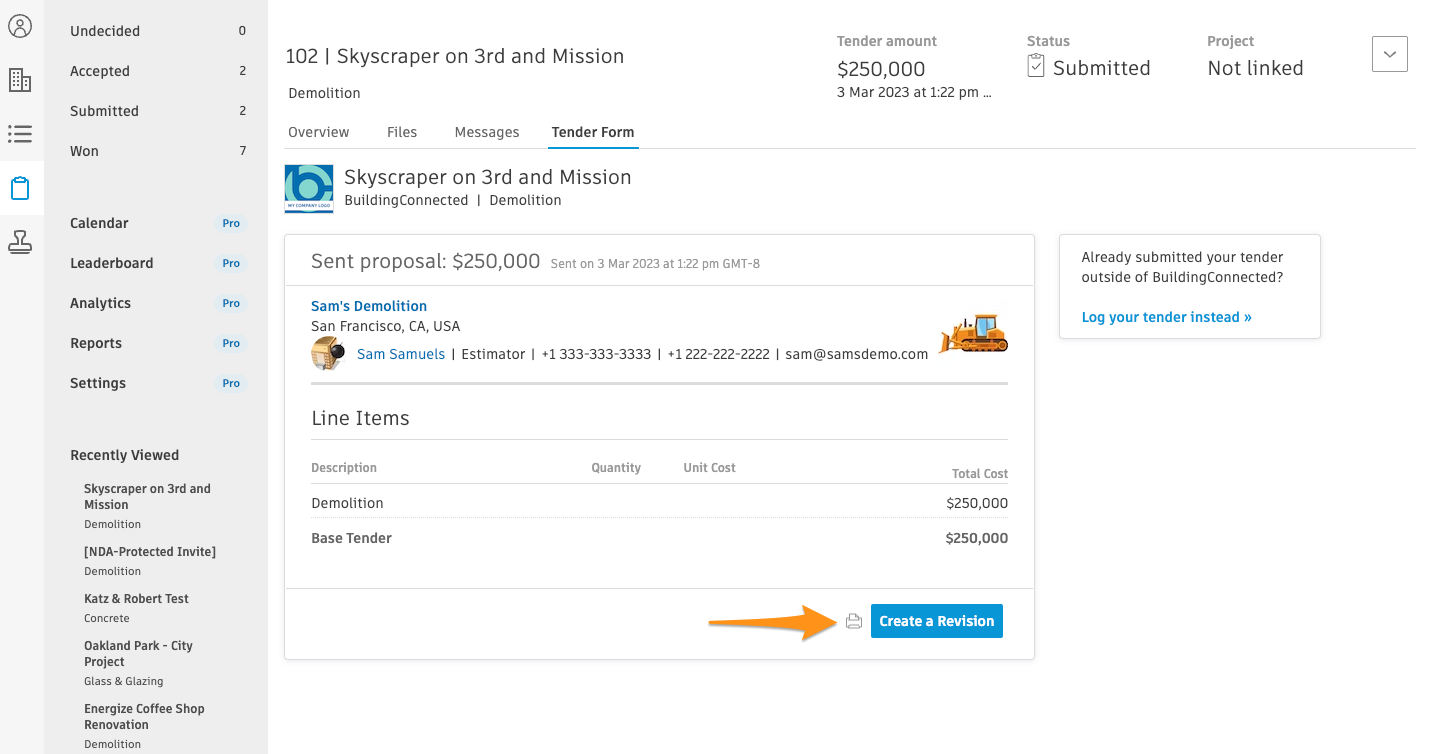This screenshot has height=754, width=1430.
Task: Click the 102 | Skyscraper on 3rd and Mission title
Action: pos(454,56)
